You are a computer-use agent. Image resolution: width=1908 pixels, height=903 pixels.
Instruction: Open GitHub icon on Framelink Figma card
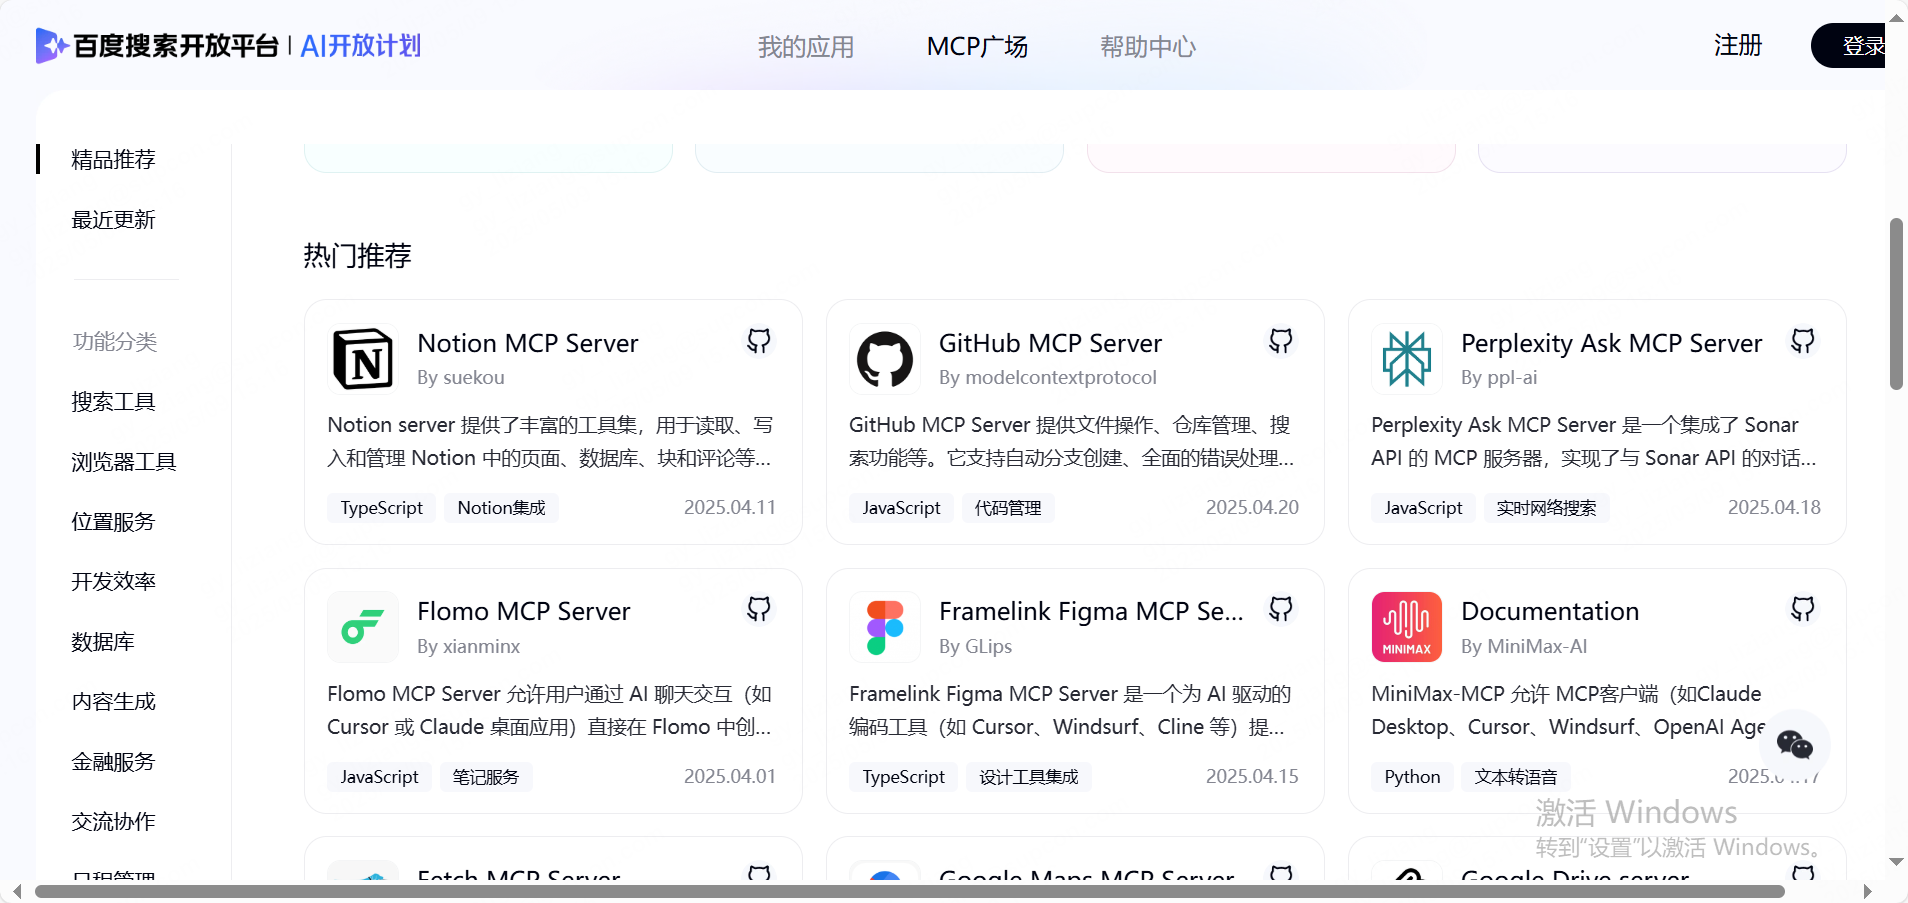1281,609
